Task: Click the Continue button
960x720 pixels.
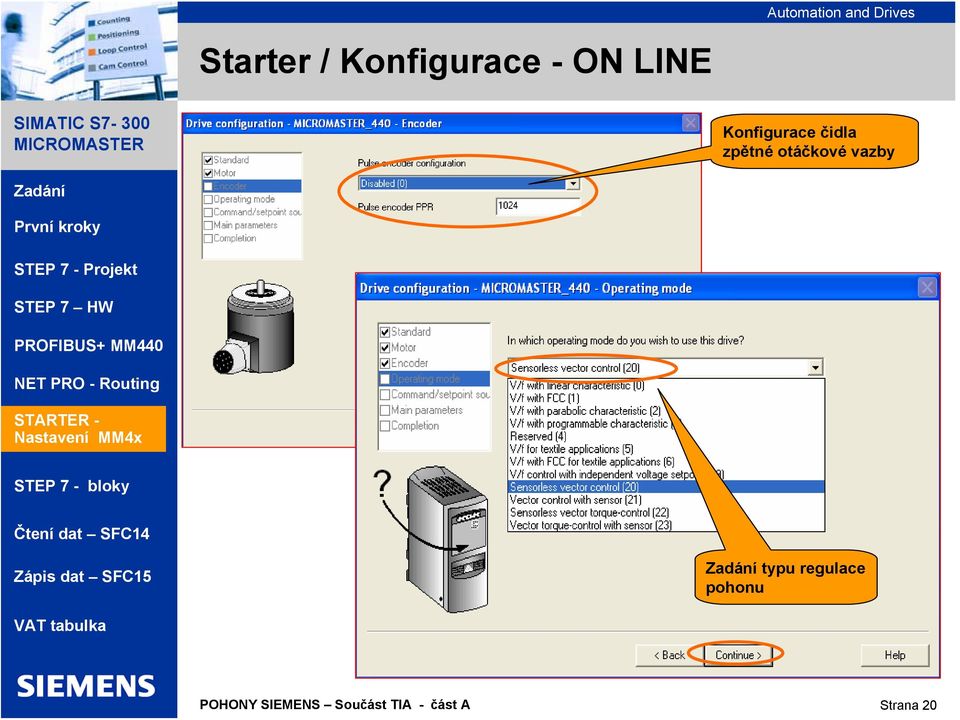Action: [x=738, y=655]
